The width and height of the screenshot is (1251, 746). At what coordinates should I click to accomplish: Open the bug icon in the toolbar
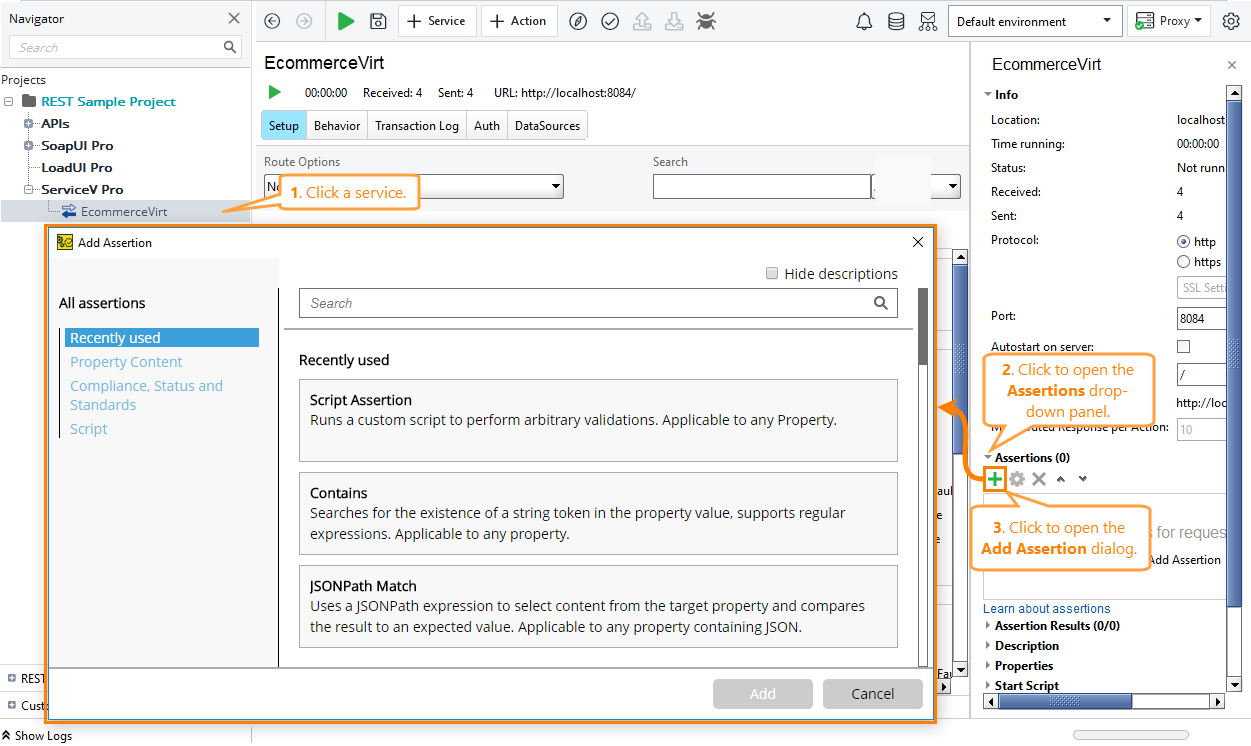click(706, 21)
